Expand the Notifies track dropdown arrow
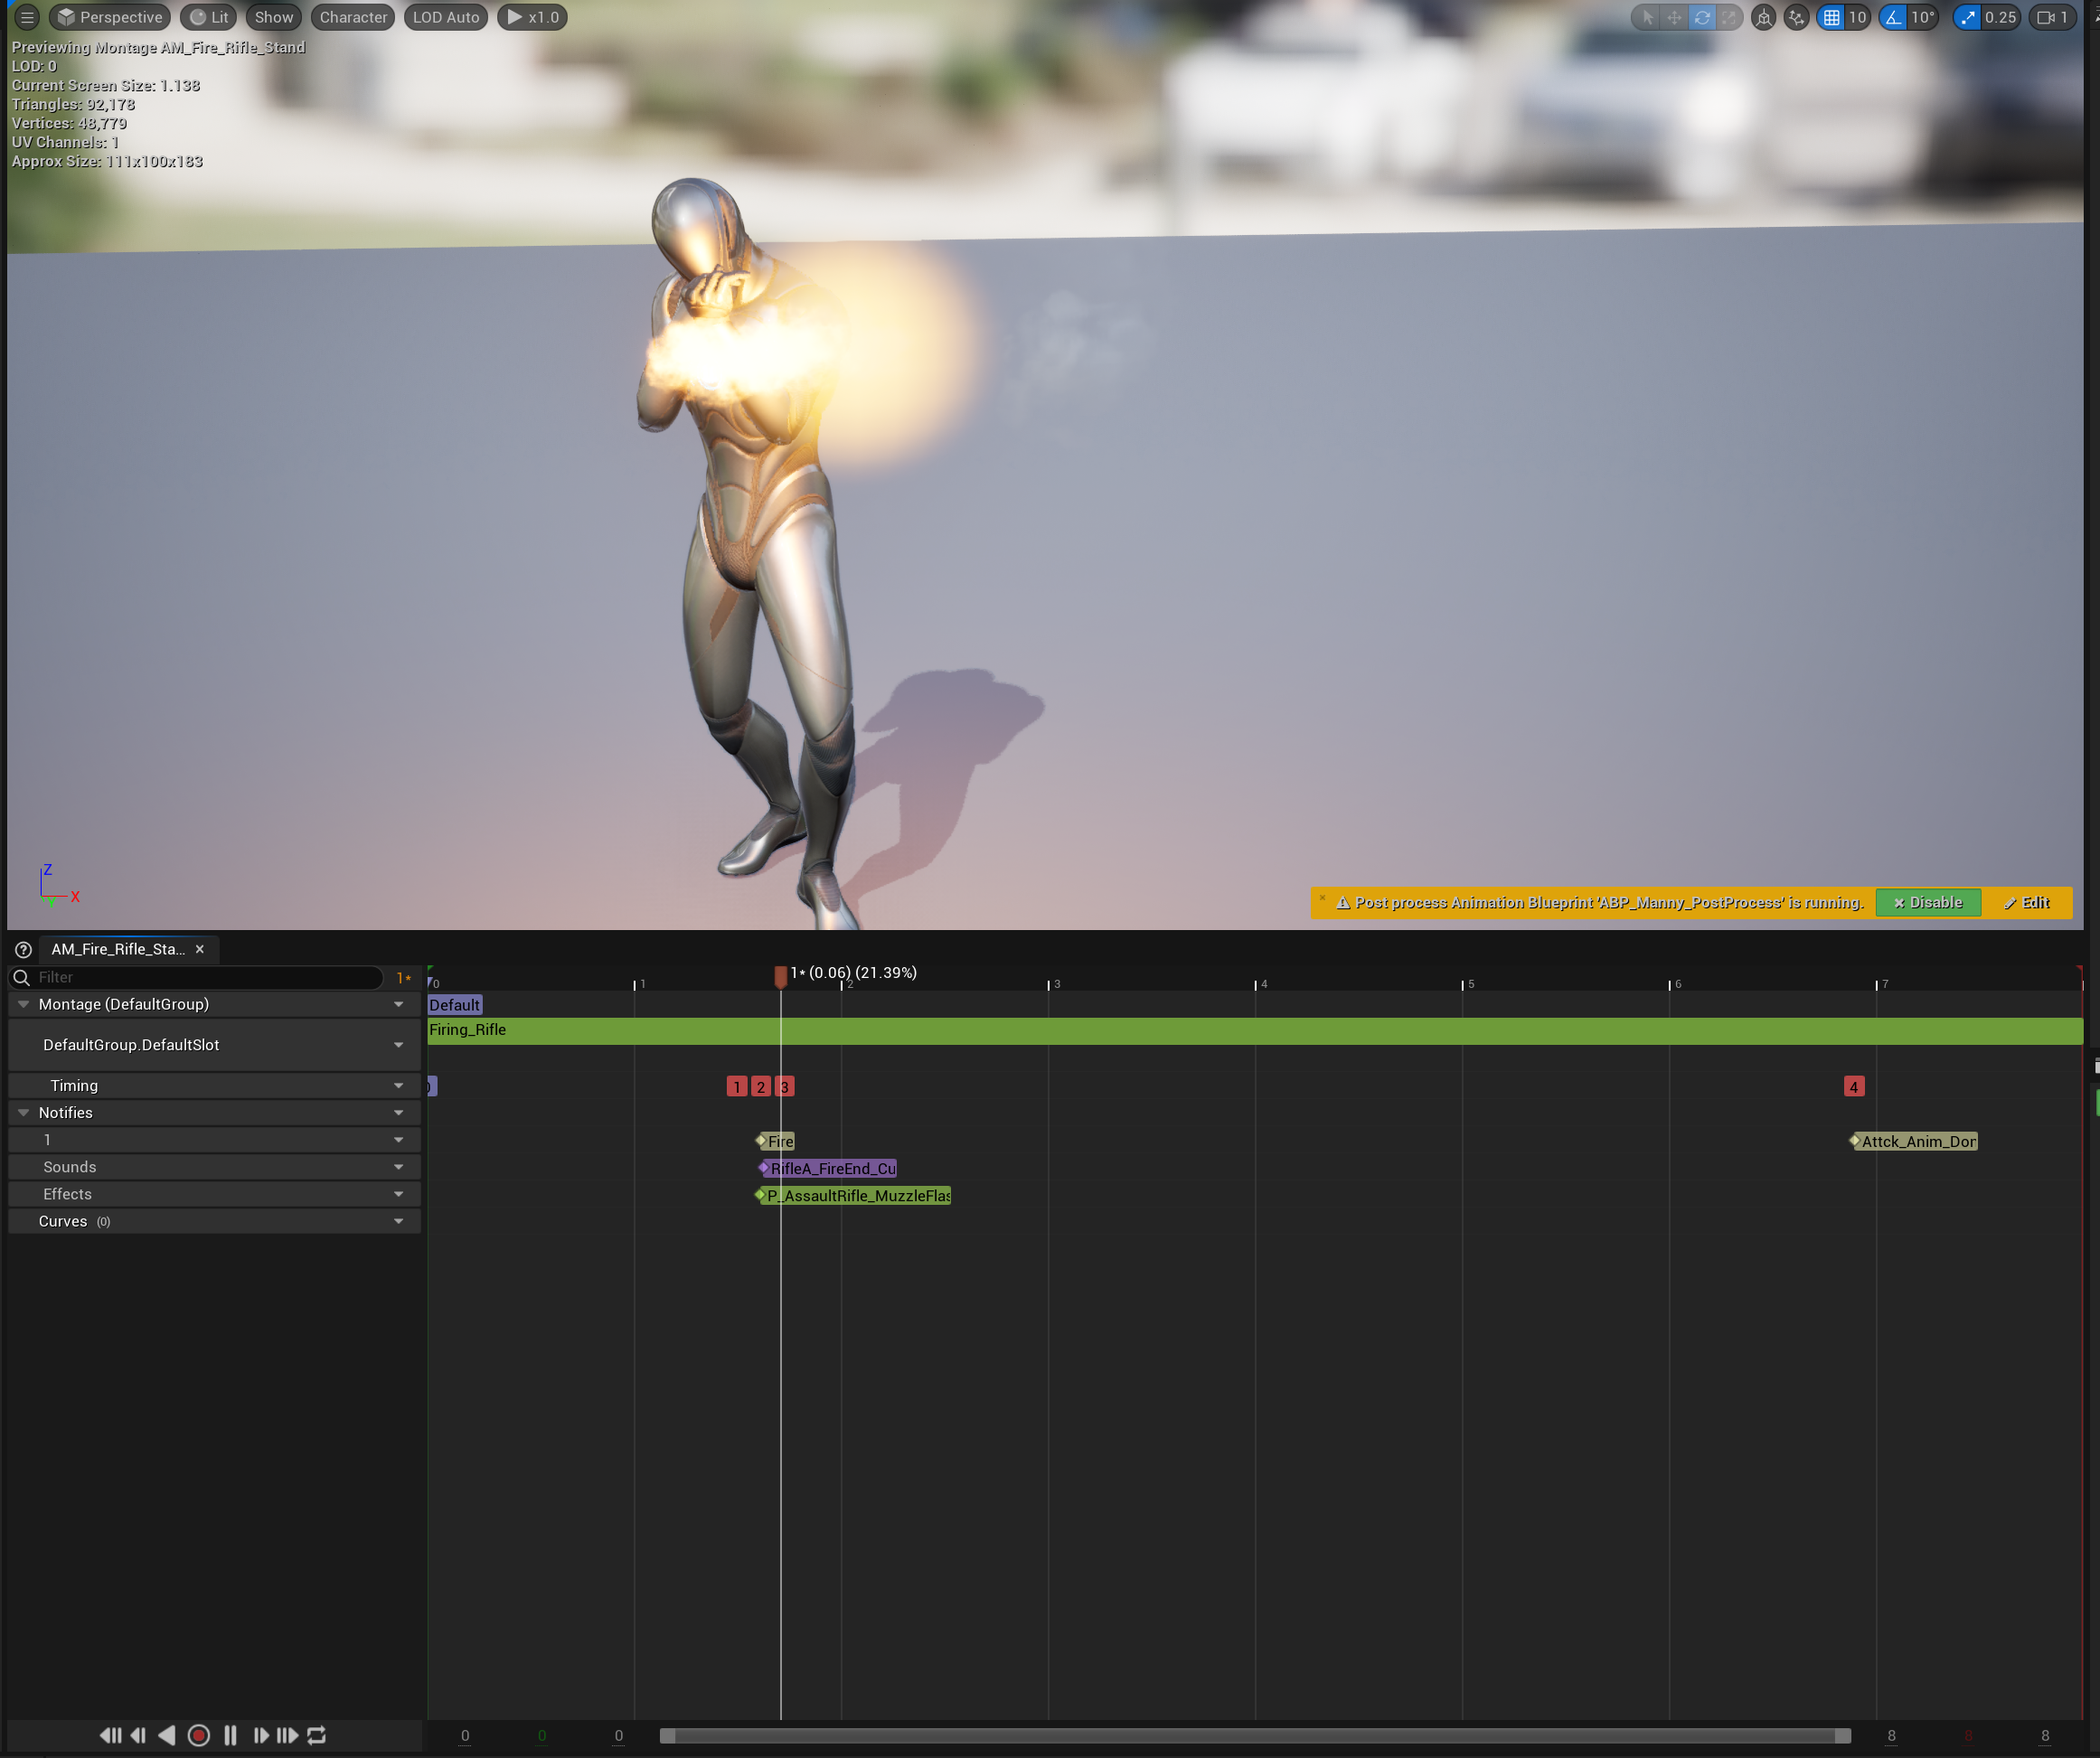 coord(398,1112)
